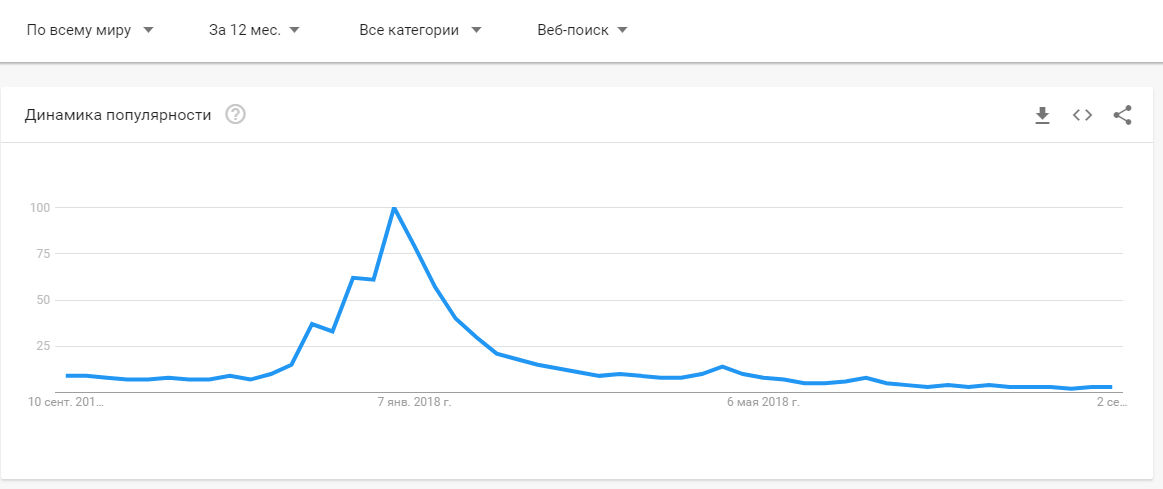This screenshot has height=489, width=1163.
Task: Click the 100 value on the y-axis
Action: [39, 208]
